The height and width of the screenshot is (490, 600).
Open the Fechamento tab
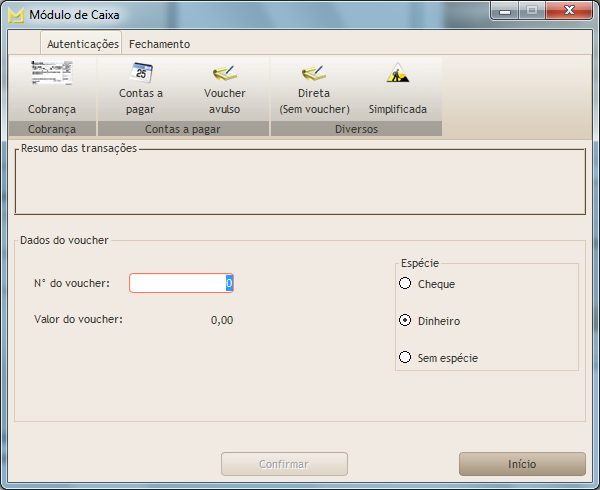[159, 44]
